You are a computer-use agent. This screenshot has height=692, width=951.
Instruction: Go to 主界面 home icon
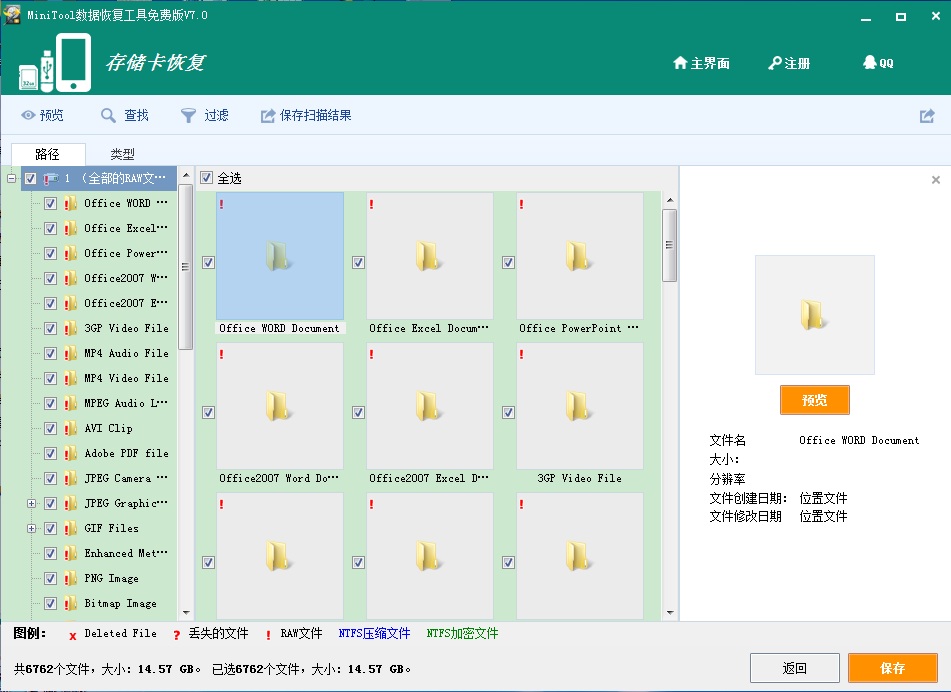(680, 62)
